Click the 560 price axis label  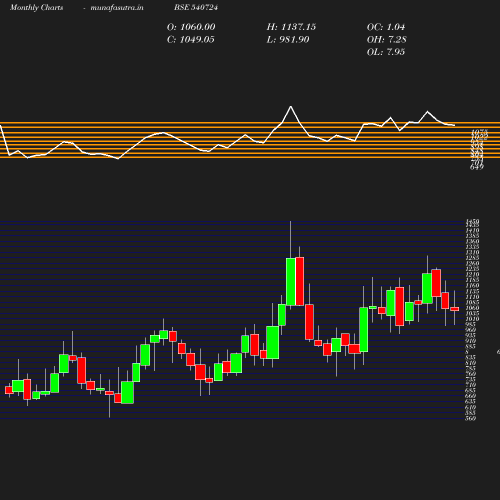click(471, 418)
